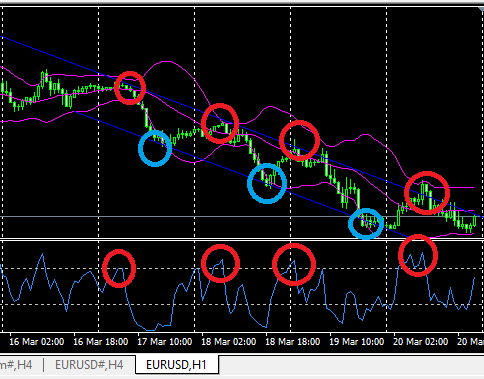Open the EURUSD#,H4 chart tab
This screenshot has width=484, height=379.
tap(89, 365)
